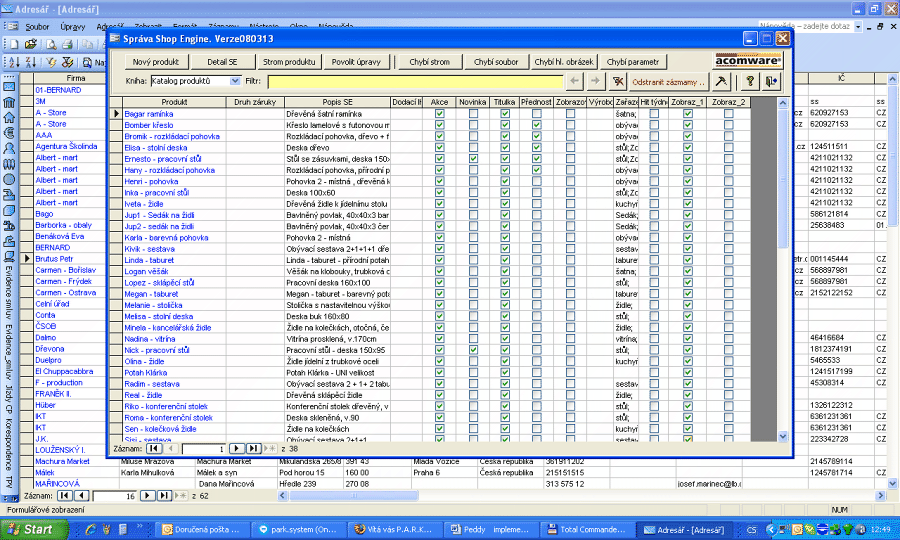Click the Firma column header in Adresář
Image resolution: width=900 pixels, height=540 pixels.
coord(76,78)
